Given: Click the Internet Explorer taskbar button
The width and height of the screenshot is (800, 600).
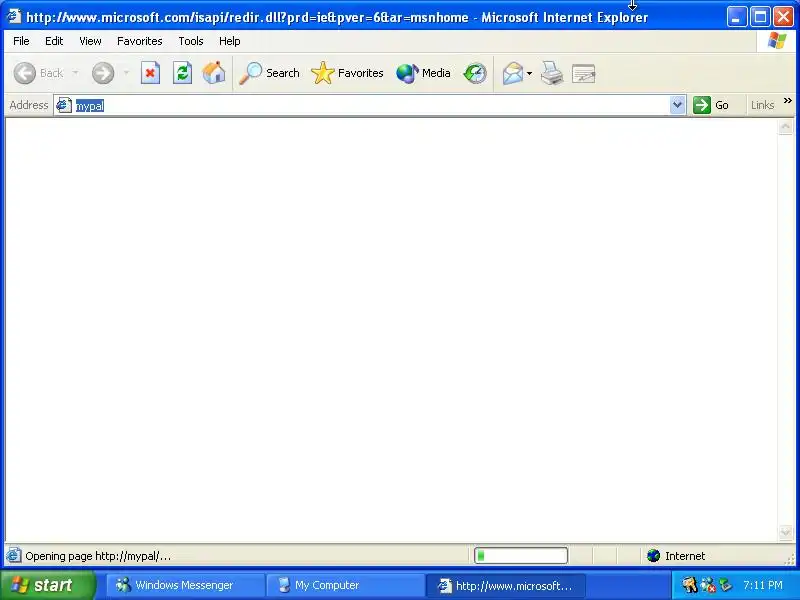Looking at the screenshot, I should click(505, 585).
